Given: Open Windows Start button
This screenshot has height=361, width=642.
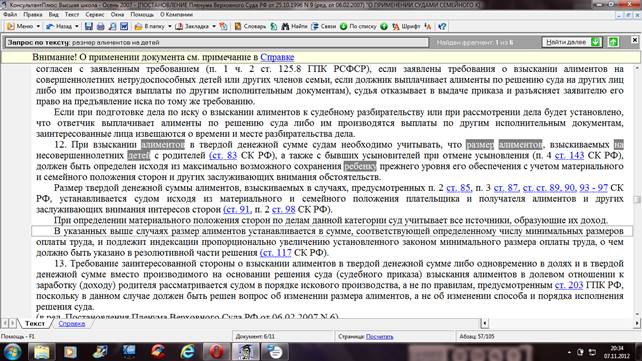Looking at the screenshot, I should (12, 352).
